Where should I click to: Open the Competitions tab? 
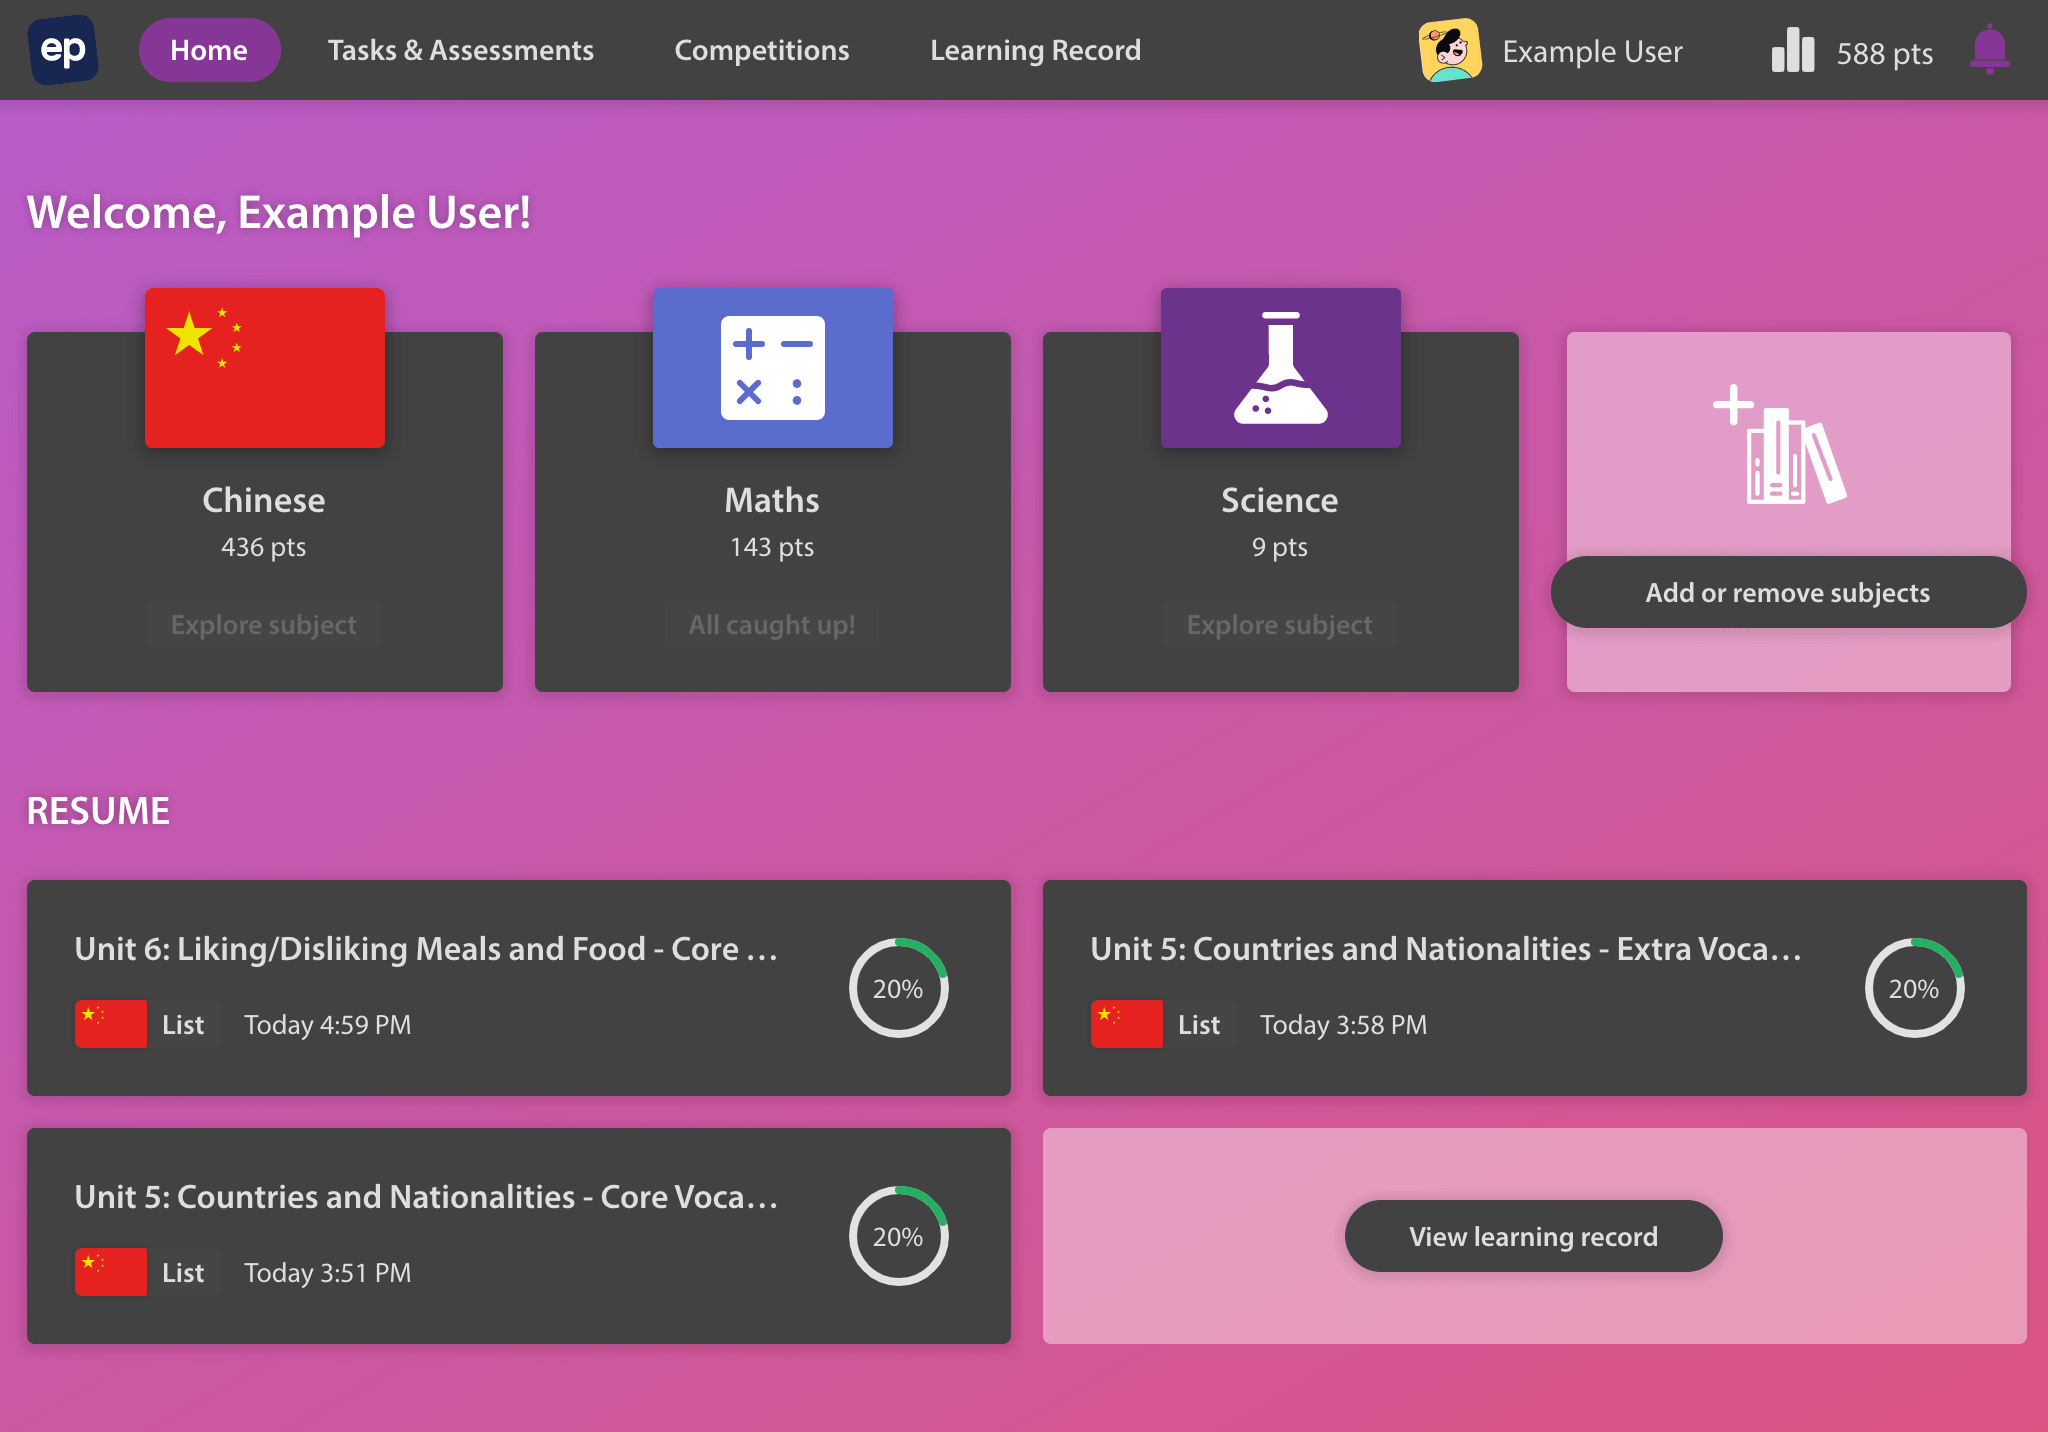[x=762, y=50]
